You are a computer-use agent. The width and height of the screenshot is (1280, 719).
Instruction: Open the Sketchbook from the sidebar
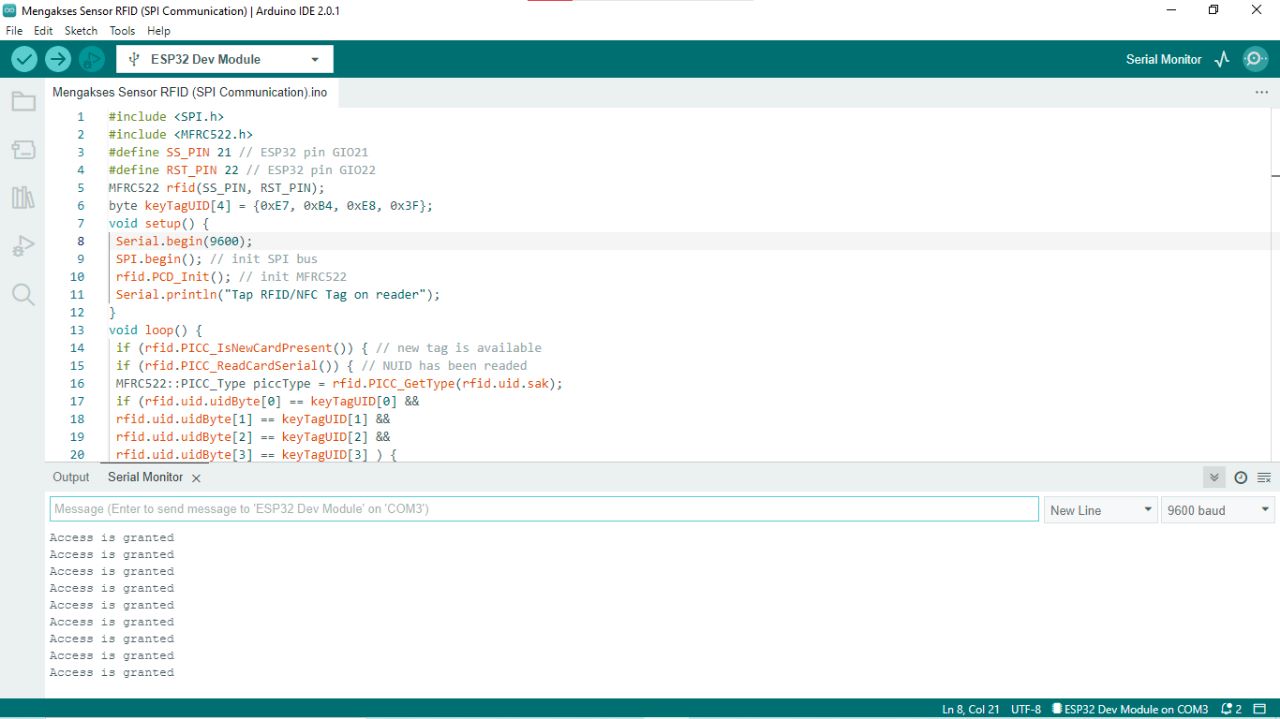pos(23,100)
